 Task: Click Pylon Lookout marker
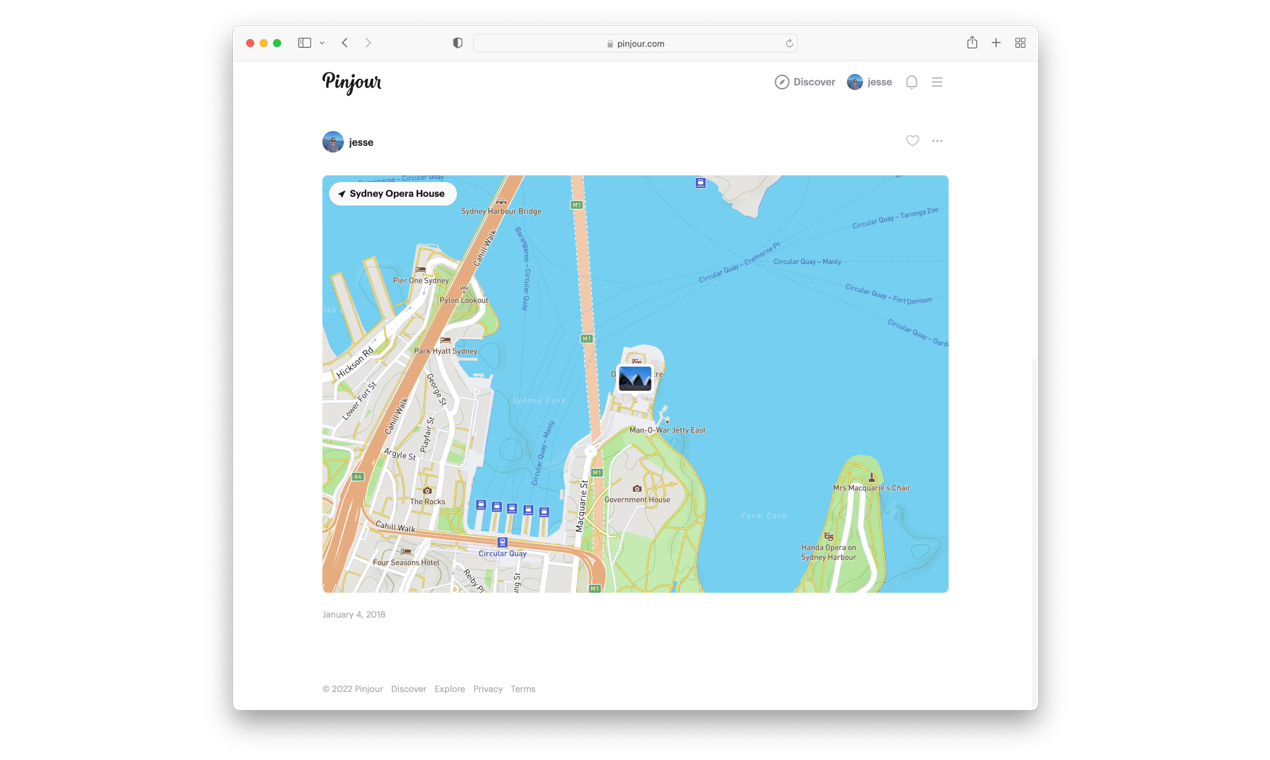click(x=464, y=289)
